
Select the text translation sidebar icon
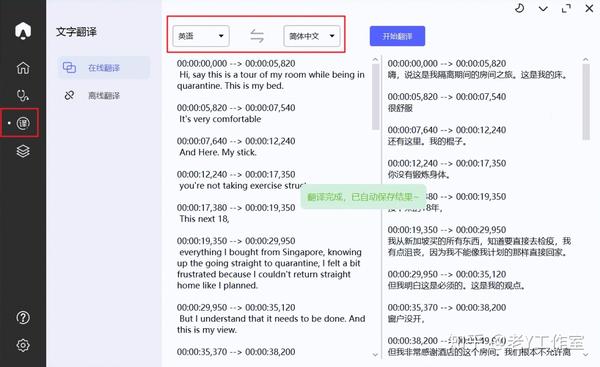(23, 123)
